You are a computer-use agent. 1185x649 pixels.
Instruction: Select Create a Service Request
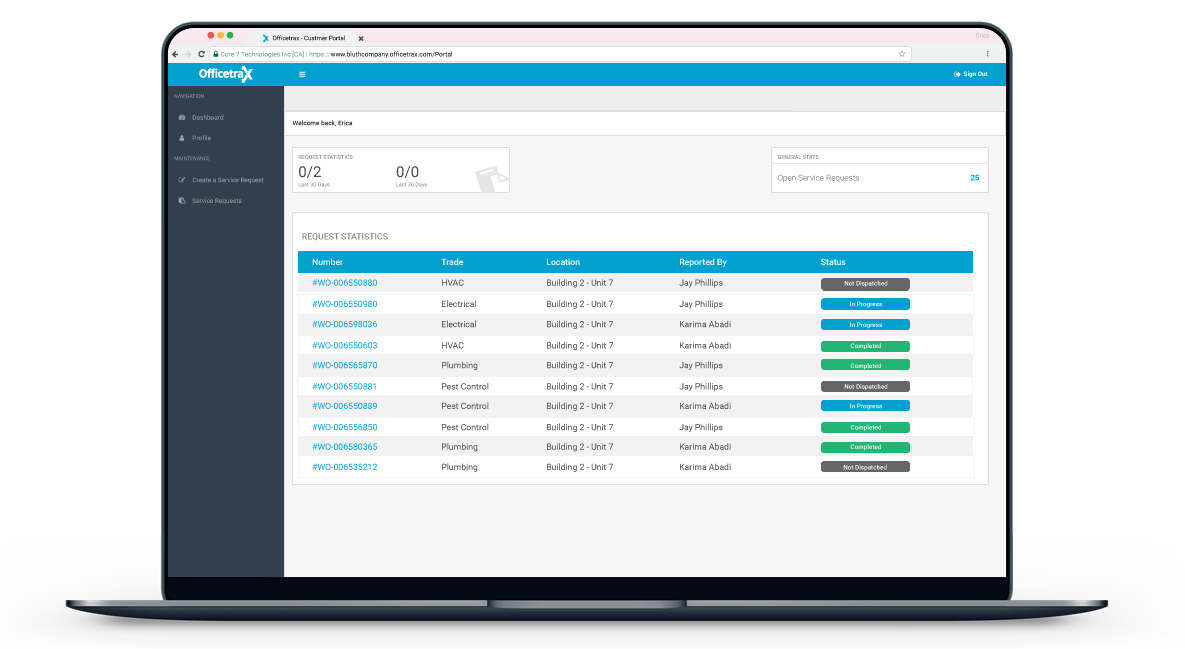pos(227,180)
